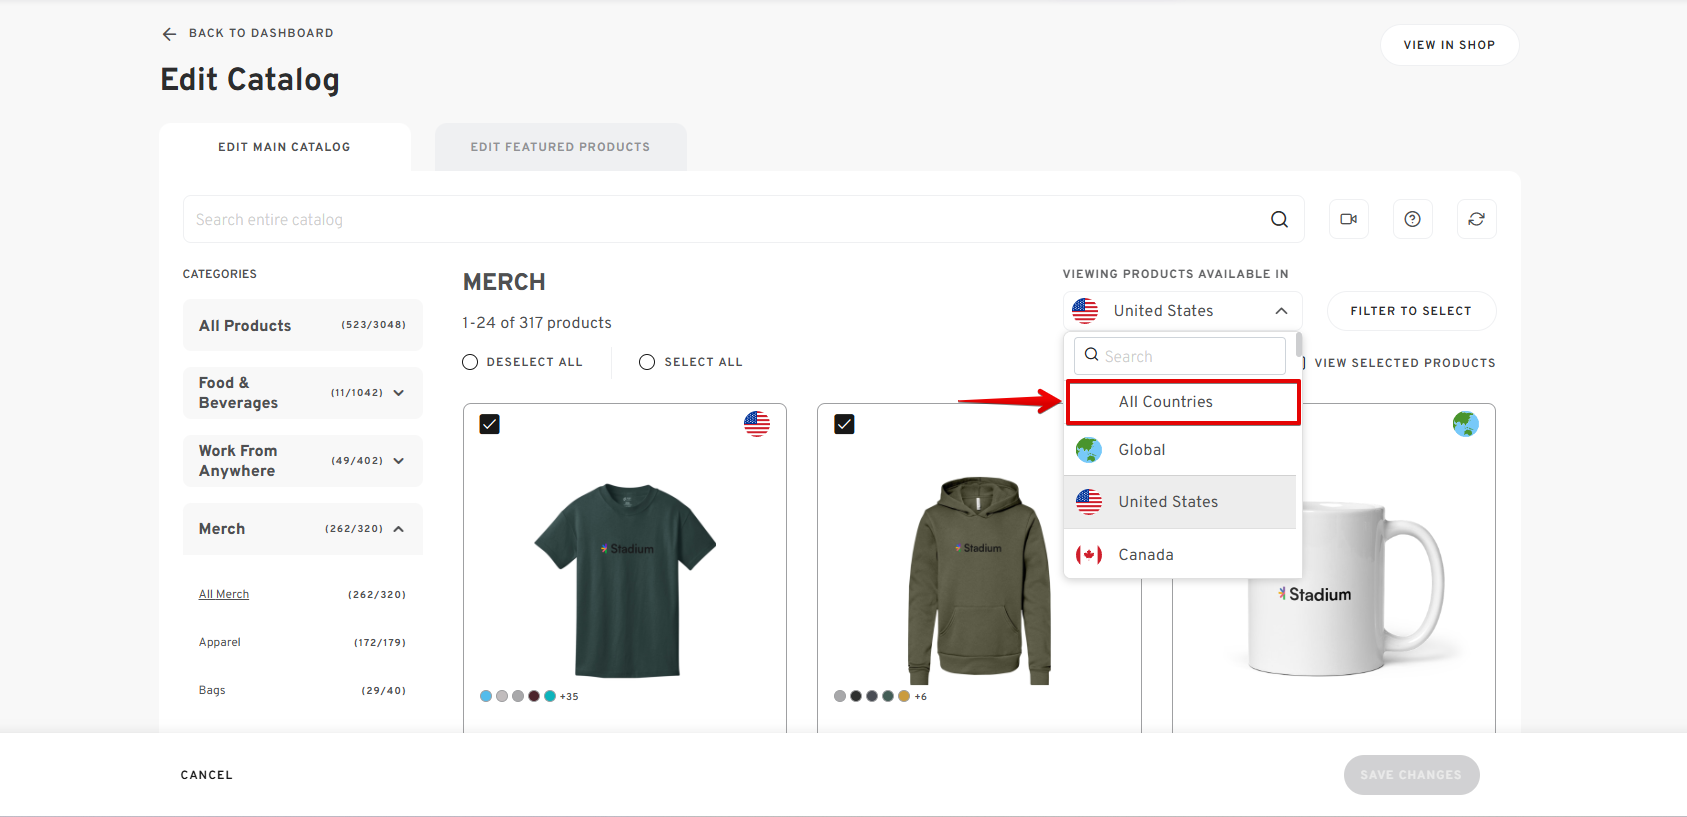Click the back arrow icon to dashboard

point(169,34)
